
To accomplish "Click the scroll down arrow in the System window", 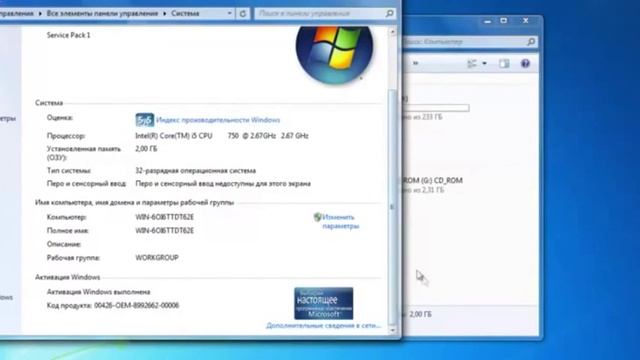I will coord(393,330).
